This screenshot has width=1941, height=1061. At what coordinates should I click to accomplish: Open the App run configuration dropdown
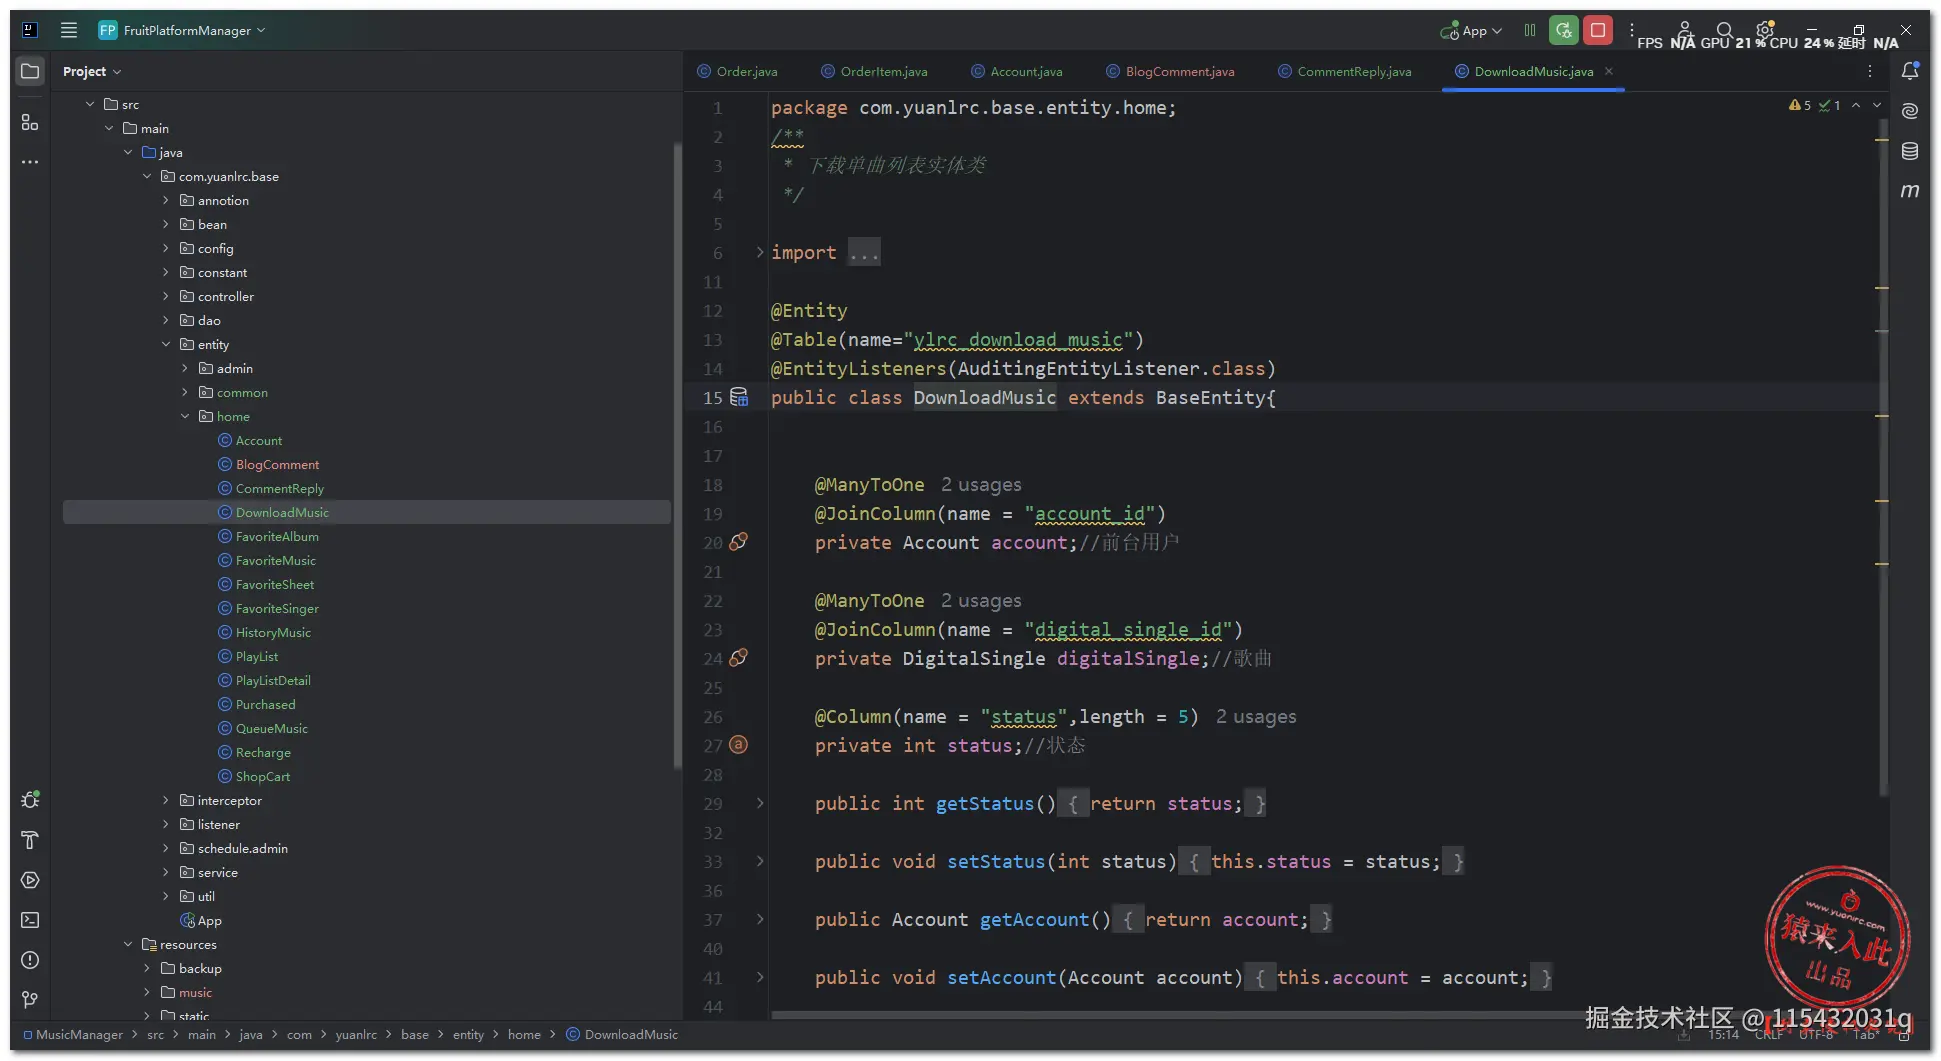[1471, 30]
